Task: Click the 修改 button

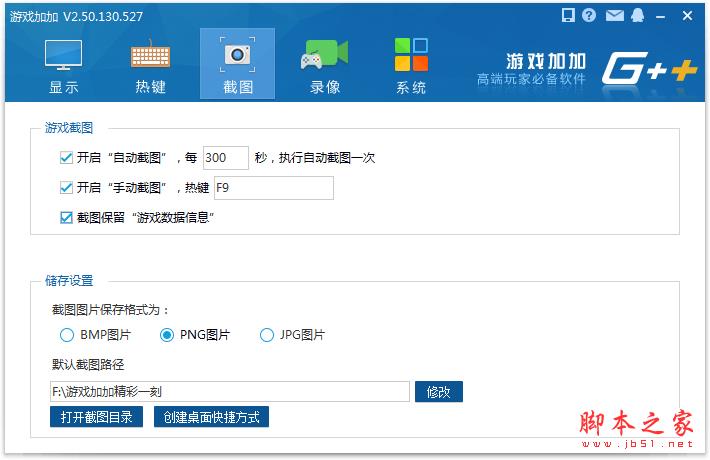Action: coord(439,392)
